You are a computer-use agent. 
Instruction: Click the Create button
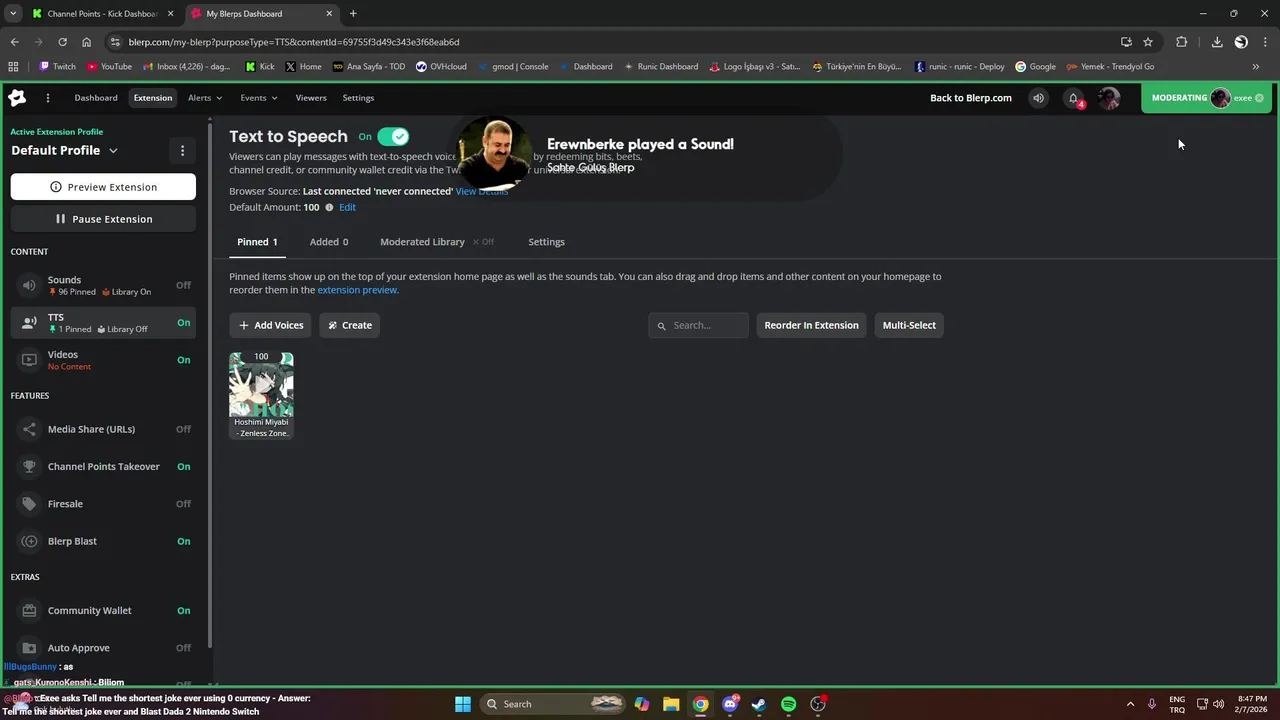(349, 325)
